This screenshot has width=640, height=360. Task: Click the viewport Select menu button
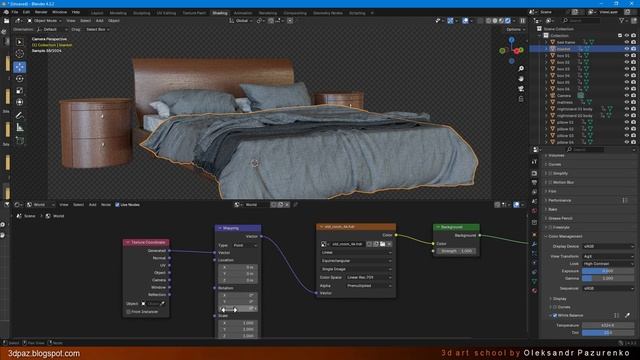(85, 20)
